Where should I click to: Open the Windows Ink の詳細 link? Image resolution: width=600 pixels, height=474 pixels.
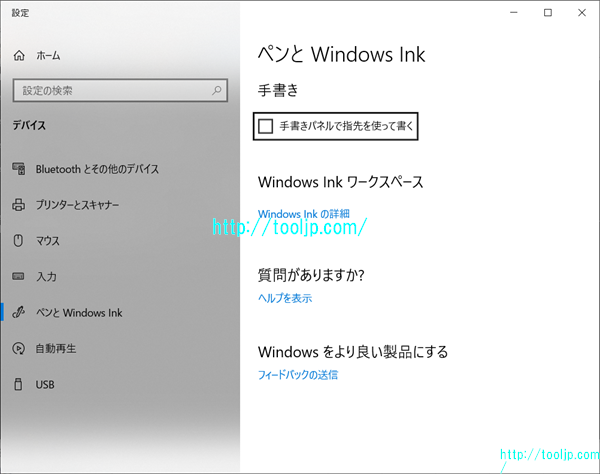(x=304, y=214)
